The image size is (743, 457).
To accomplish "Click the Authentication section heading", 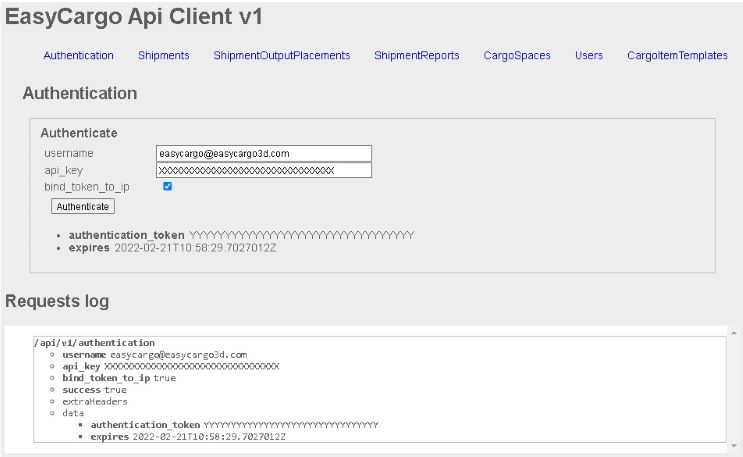I will point(80,93).
